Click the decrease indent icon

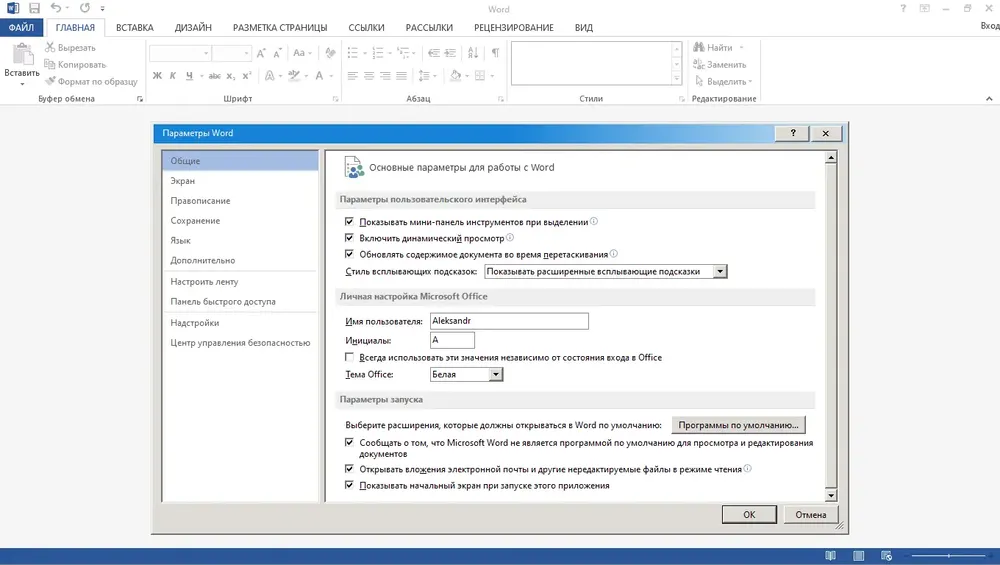coord(434,53)
